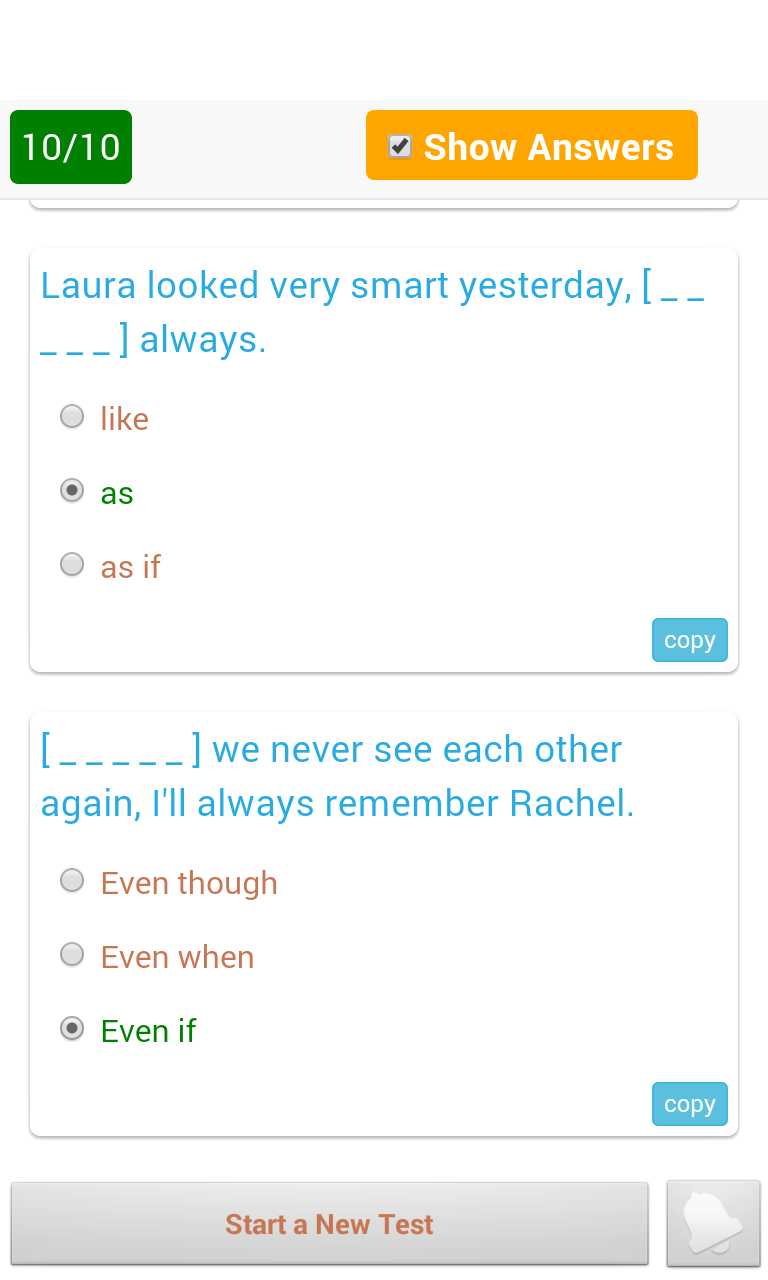The image size is (768, 1280).
Task: Copy the Rachel question text
Action: (689, 1104)
